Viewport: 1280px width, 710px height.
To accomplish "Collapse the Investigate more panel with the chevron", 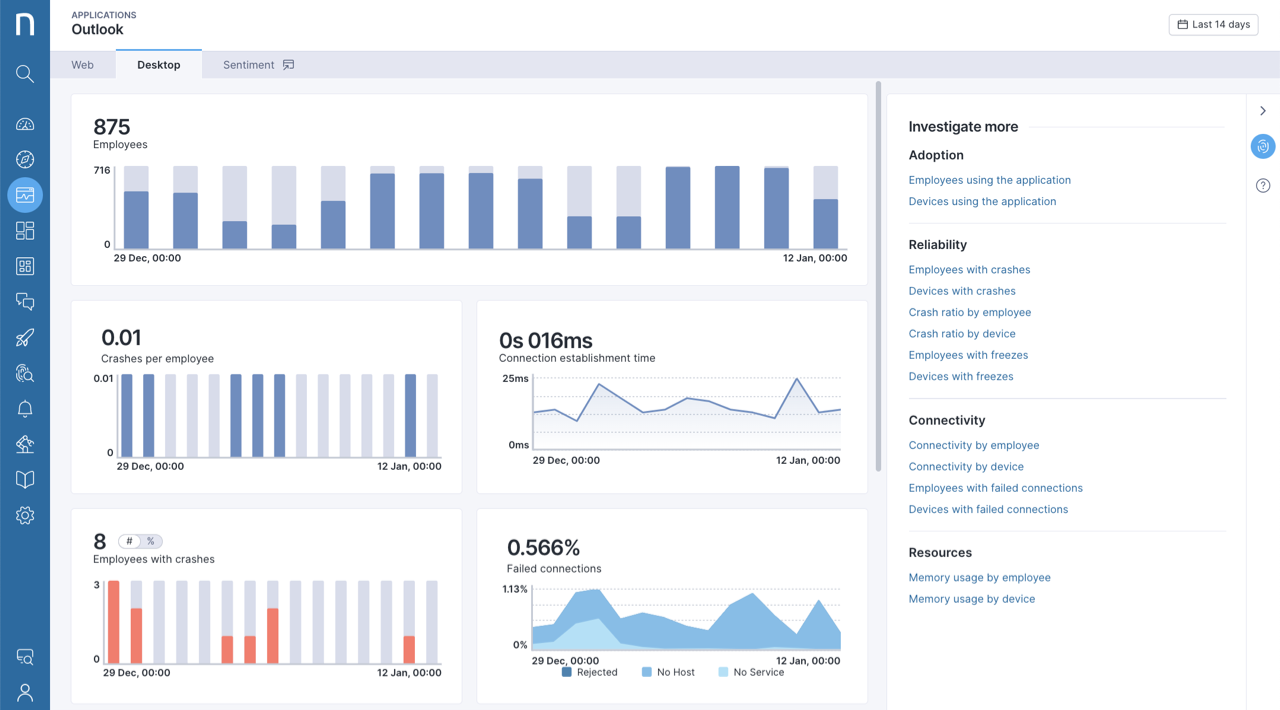I will pos(1263,111).
